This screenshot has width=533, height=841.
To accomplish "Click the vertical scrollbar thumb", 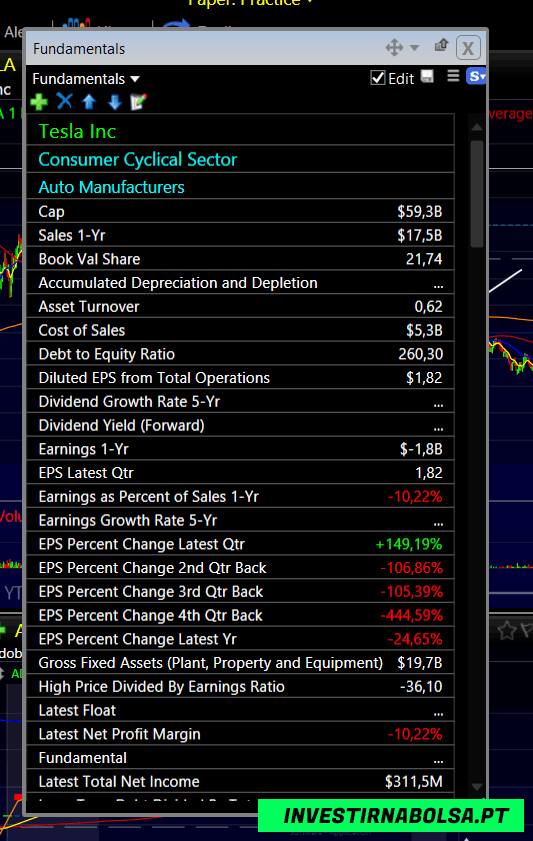I will [x=477, y=194].
